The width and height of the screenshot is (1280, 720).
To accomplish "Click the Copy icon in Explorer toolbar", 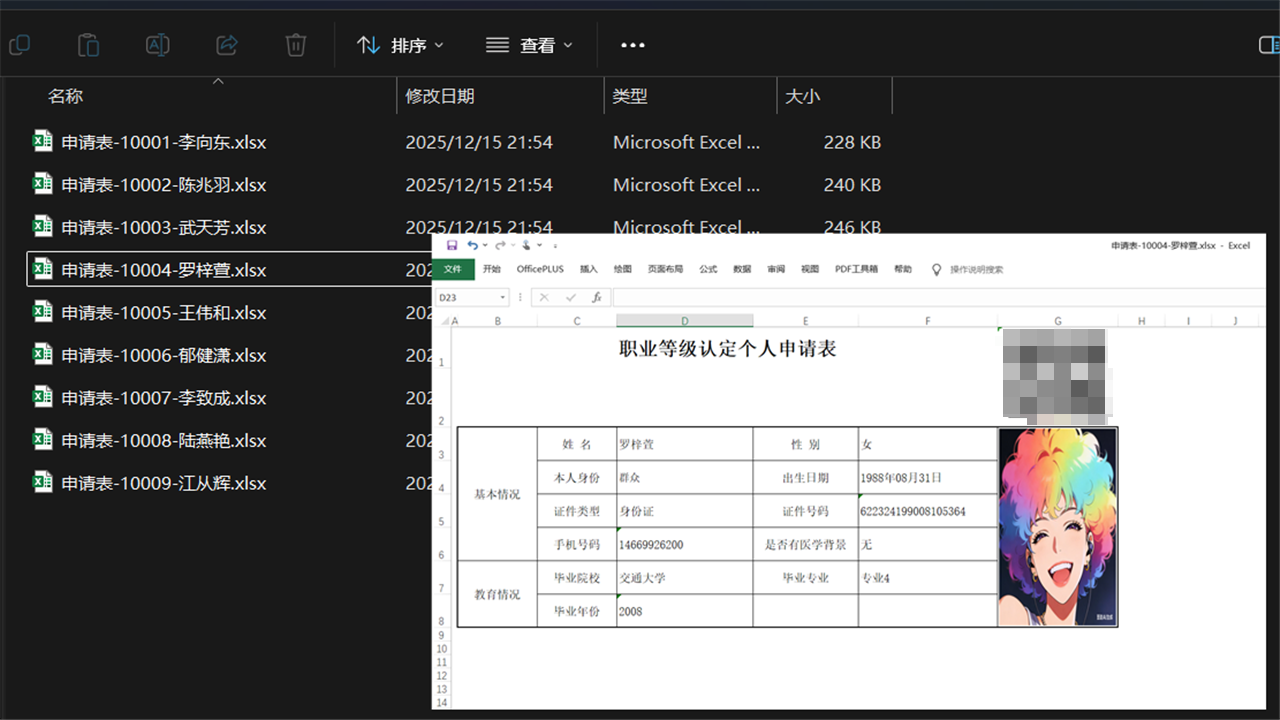I will [x=19, y=45].
